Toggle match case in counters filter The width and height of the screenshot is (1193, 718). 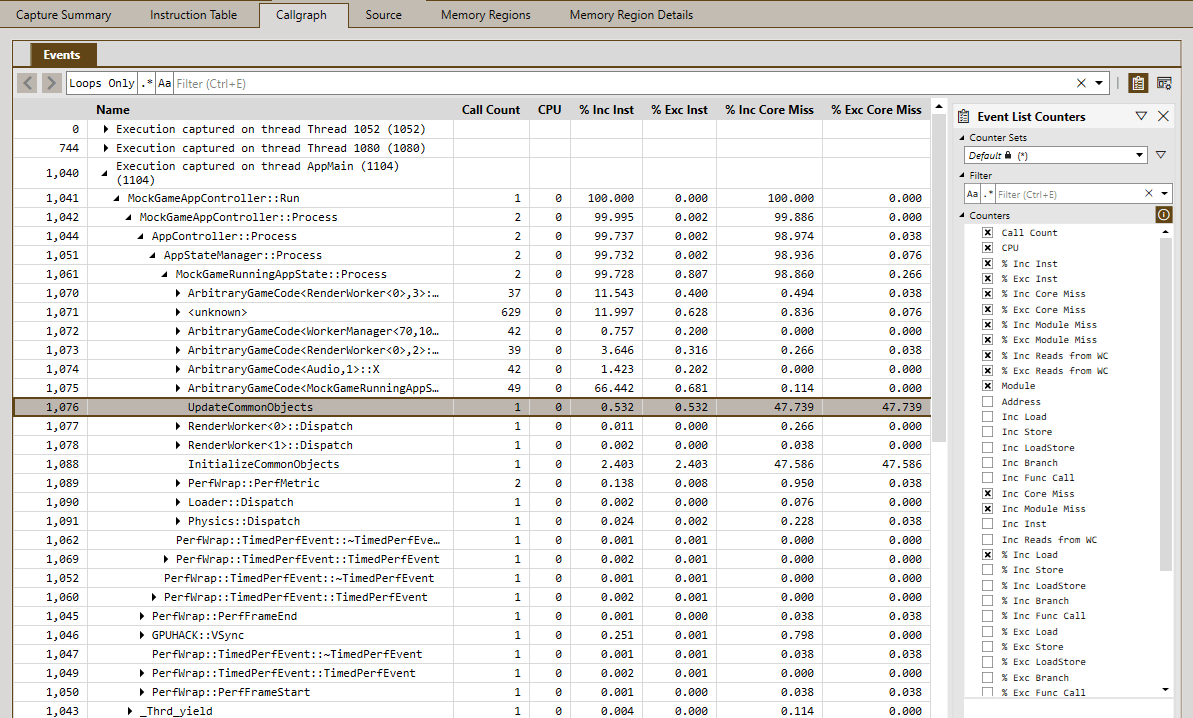tap(972, 194)
